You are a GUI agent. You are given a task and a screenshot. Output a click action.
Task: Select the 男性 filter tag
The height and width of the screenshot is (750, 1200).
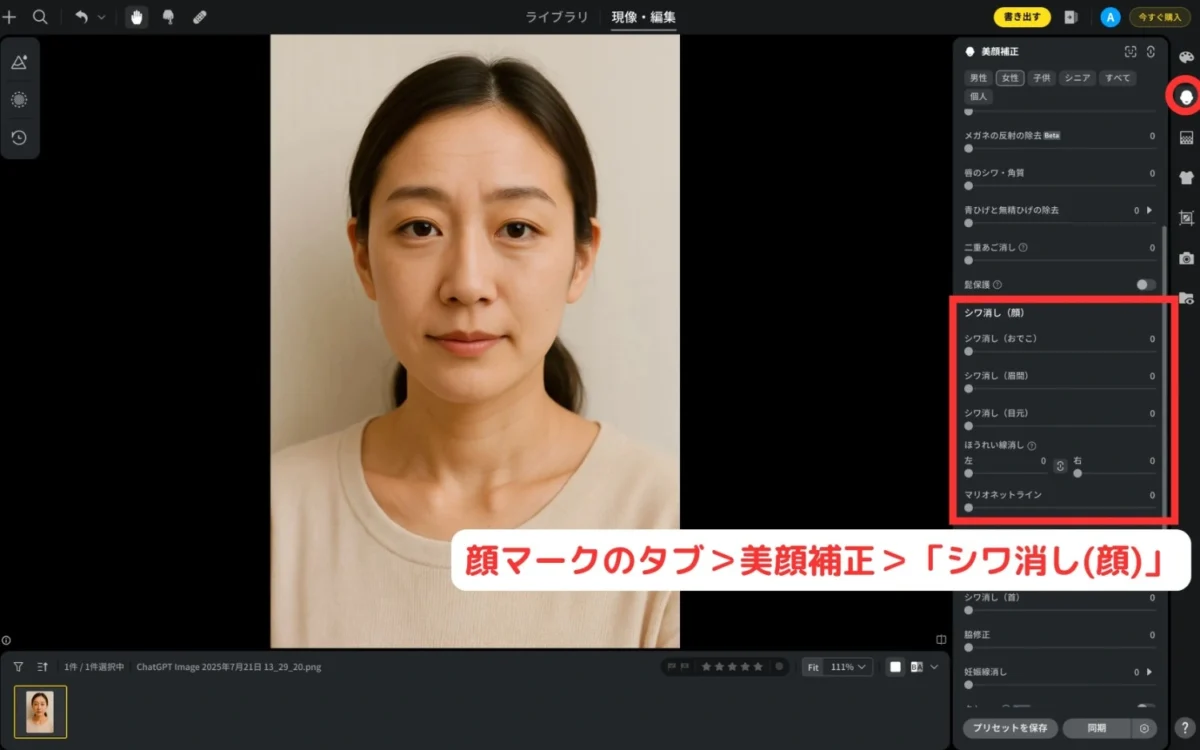click(x=978, y=78)
